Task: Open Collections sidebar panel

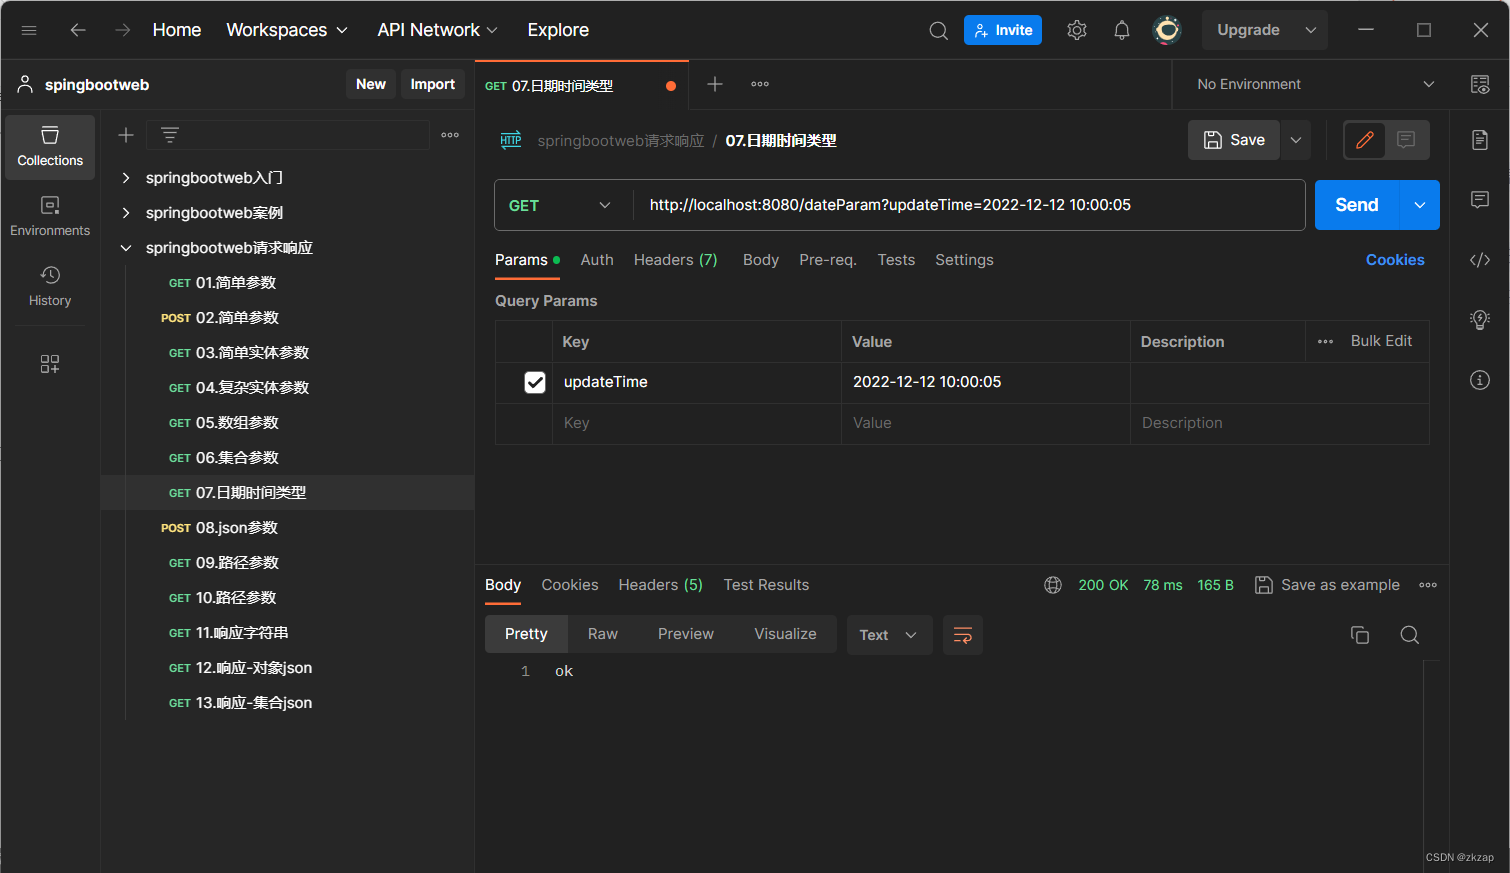Action: coord(50,147)
